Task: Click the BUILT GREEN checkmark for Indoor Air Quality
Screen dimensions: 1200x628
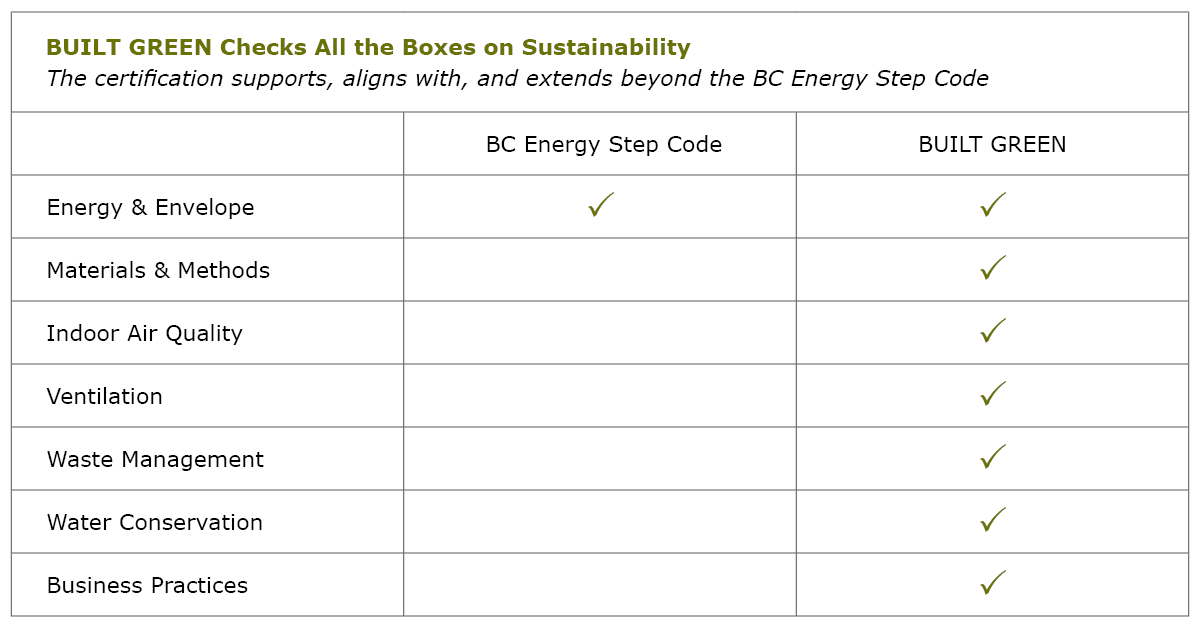Action: [992, 332]
